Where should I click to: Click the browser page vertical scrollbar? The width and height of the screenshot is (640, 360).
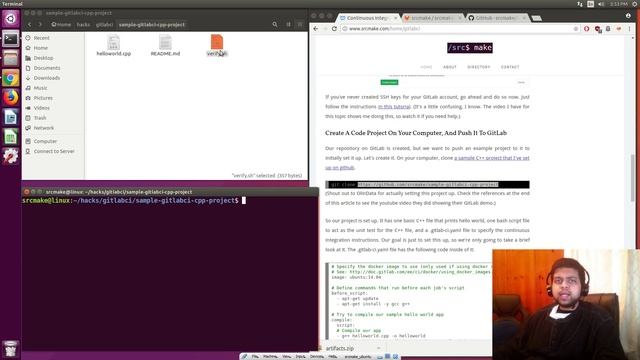pos(633,178)
